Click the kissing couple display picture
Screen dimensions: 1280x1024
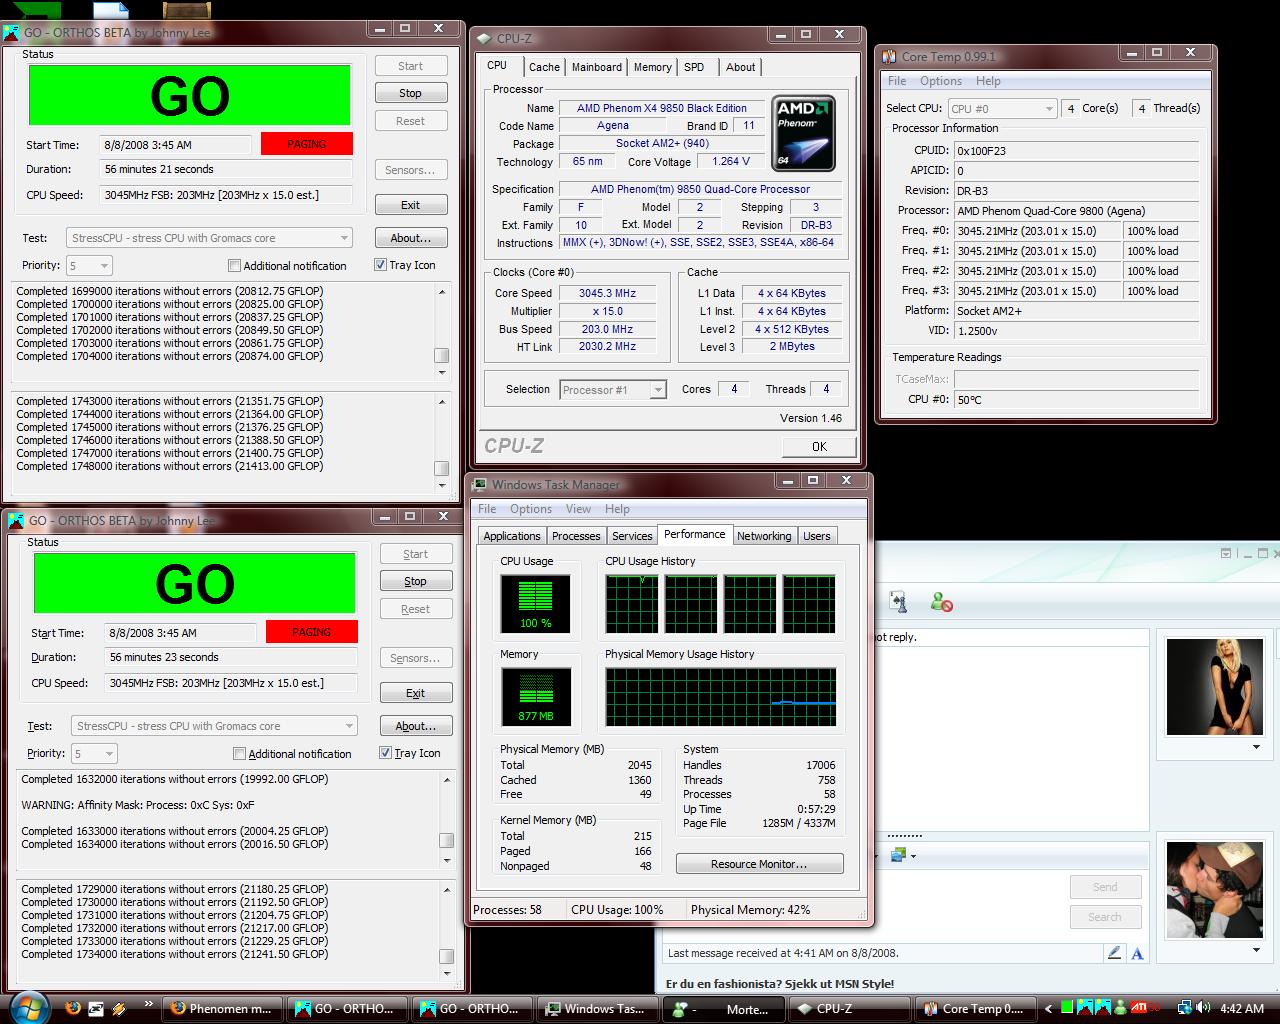[x=1214, y=889]
